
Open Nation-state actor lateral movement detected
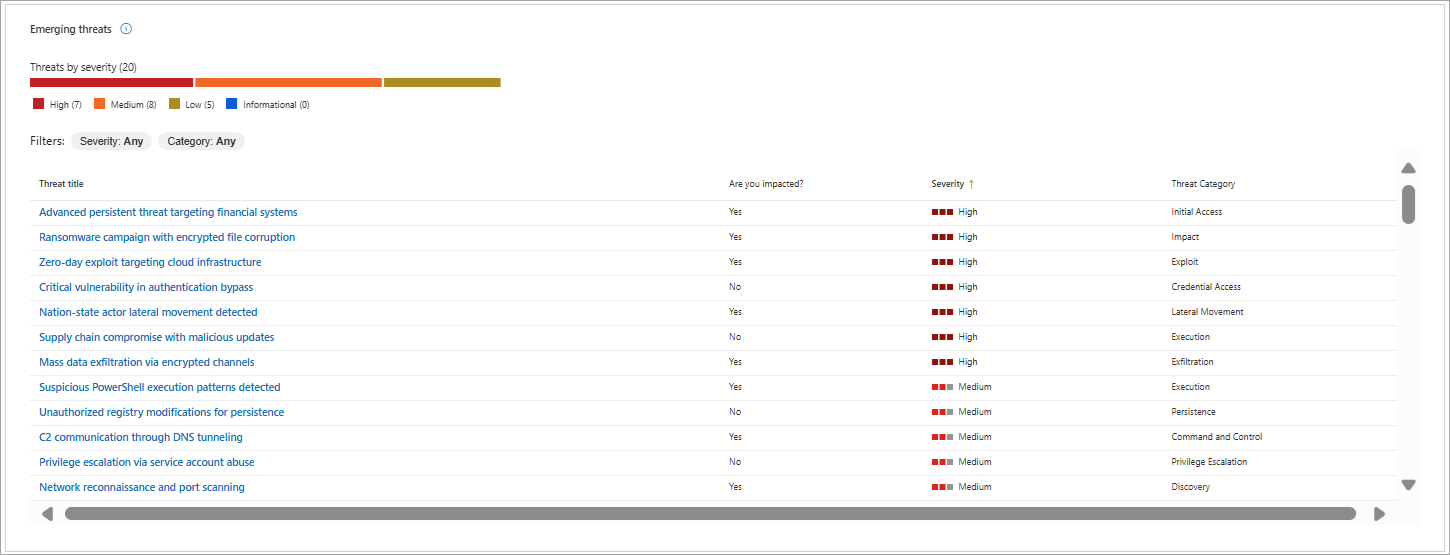pyautogui.click(x=148, y=312)
